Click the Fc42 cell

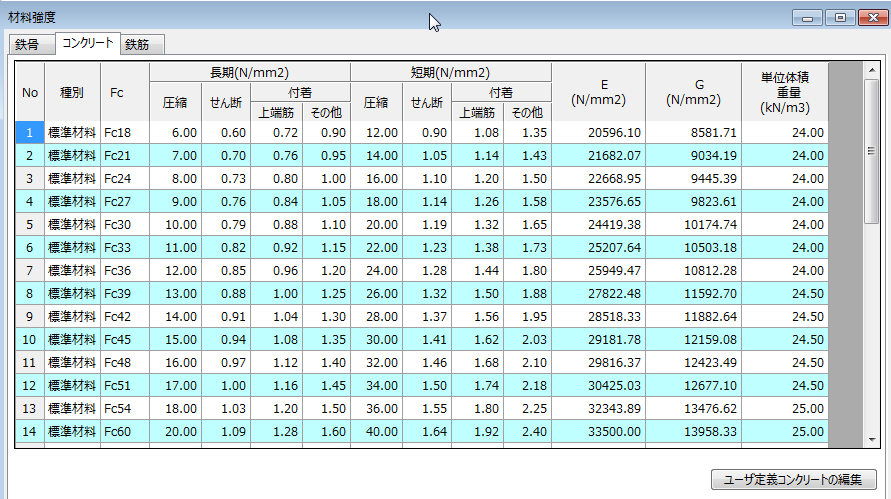pos(125,317)
